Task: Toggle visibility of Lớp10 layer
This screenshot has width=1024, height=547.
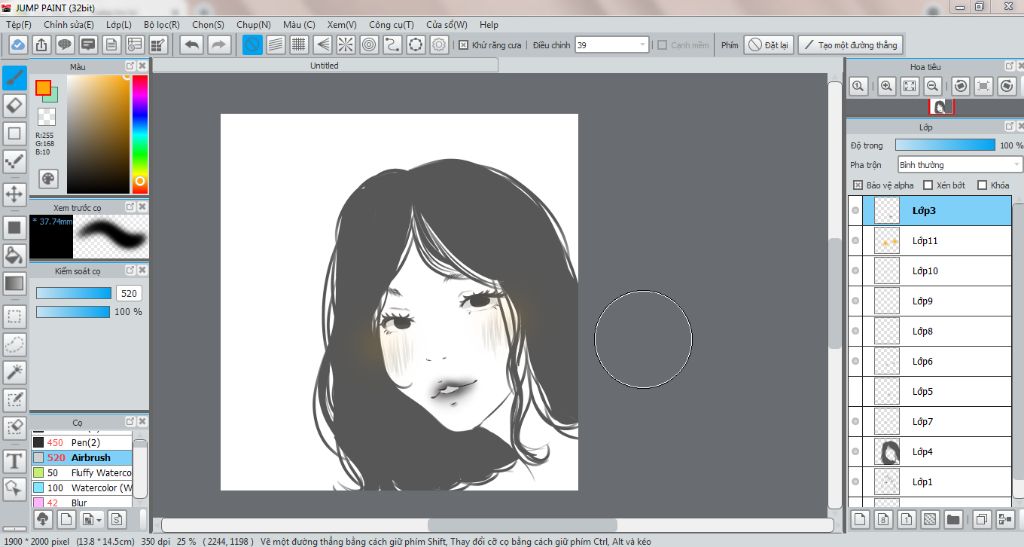Action: click(856, 271)
